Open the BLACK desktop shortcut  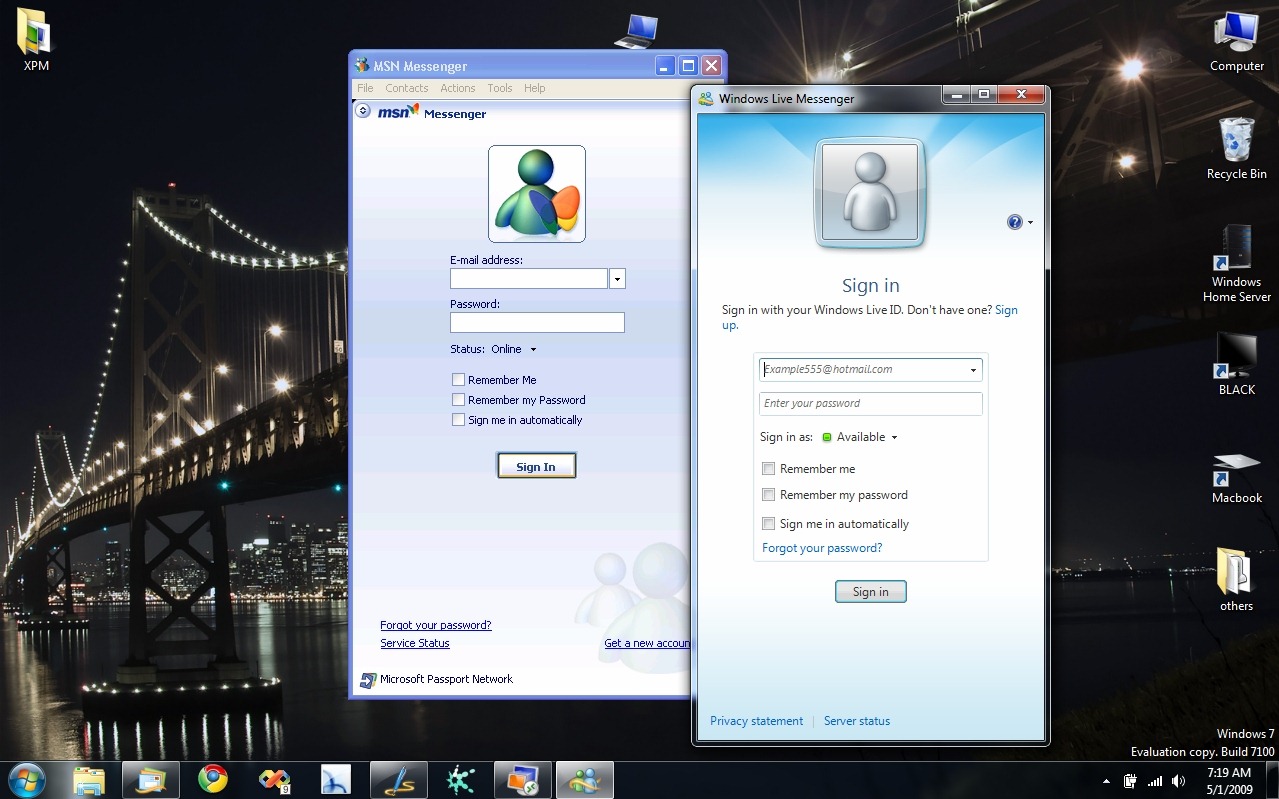click(x=1237, y=364)
